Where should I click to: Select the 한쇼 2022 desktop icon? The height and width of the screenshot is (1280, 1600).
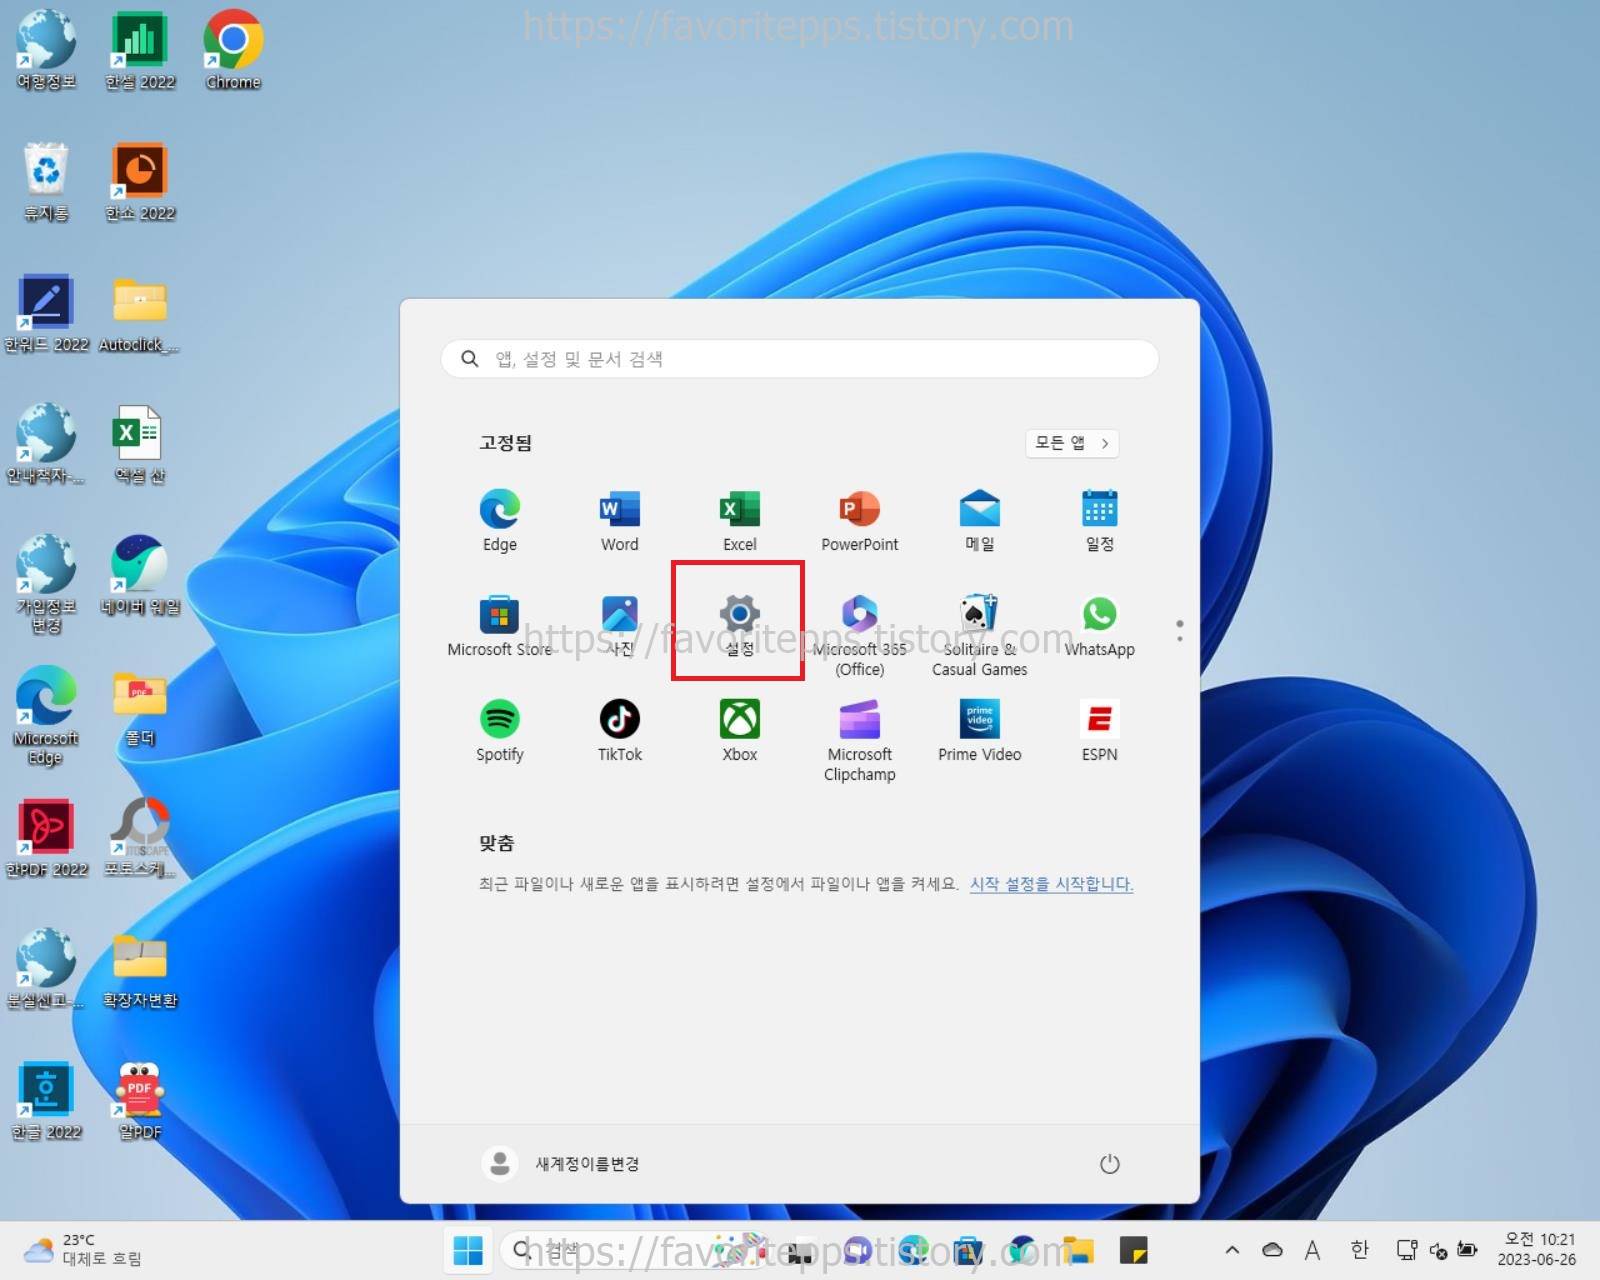pos(140,181)
